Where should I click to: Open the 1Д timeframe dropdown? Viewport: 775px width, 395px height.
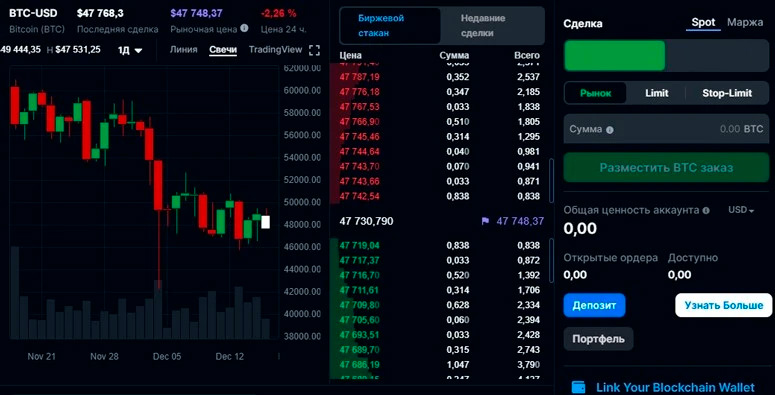(130, 50)
